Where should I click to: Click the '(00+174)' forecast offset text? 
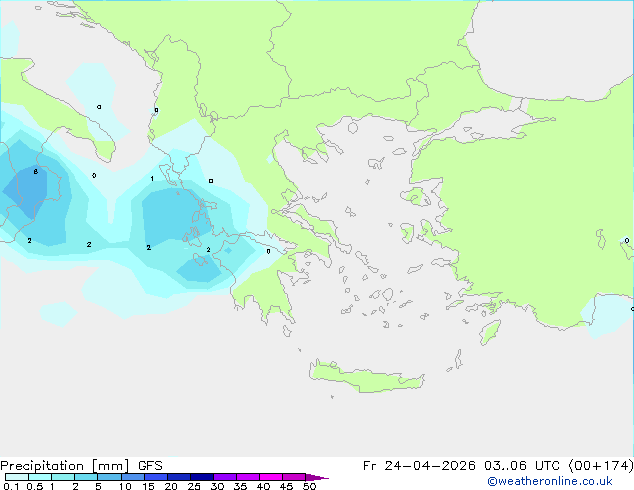tap(601, 466)
